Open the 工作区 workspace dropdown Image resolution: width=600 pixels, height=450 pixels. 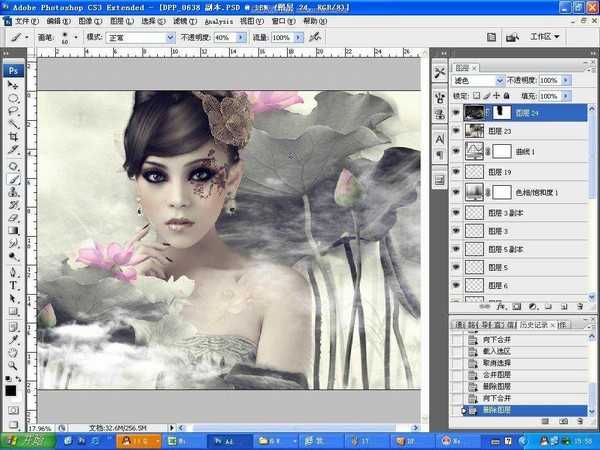click(x=548, y=37)
